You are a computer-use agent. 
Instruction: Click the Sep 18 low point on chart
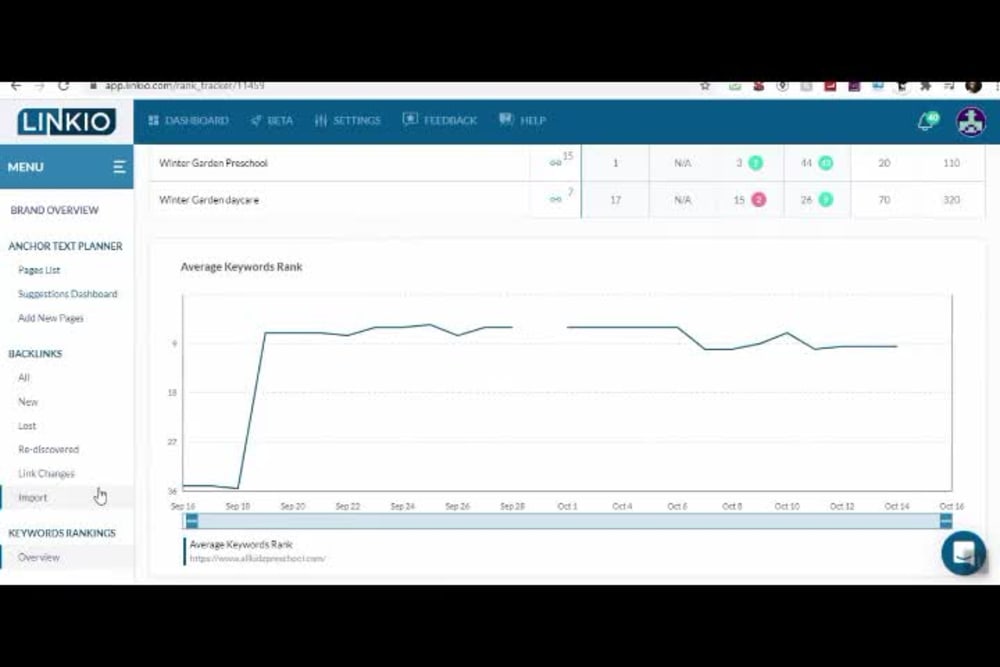237,488
